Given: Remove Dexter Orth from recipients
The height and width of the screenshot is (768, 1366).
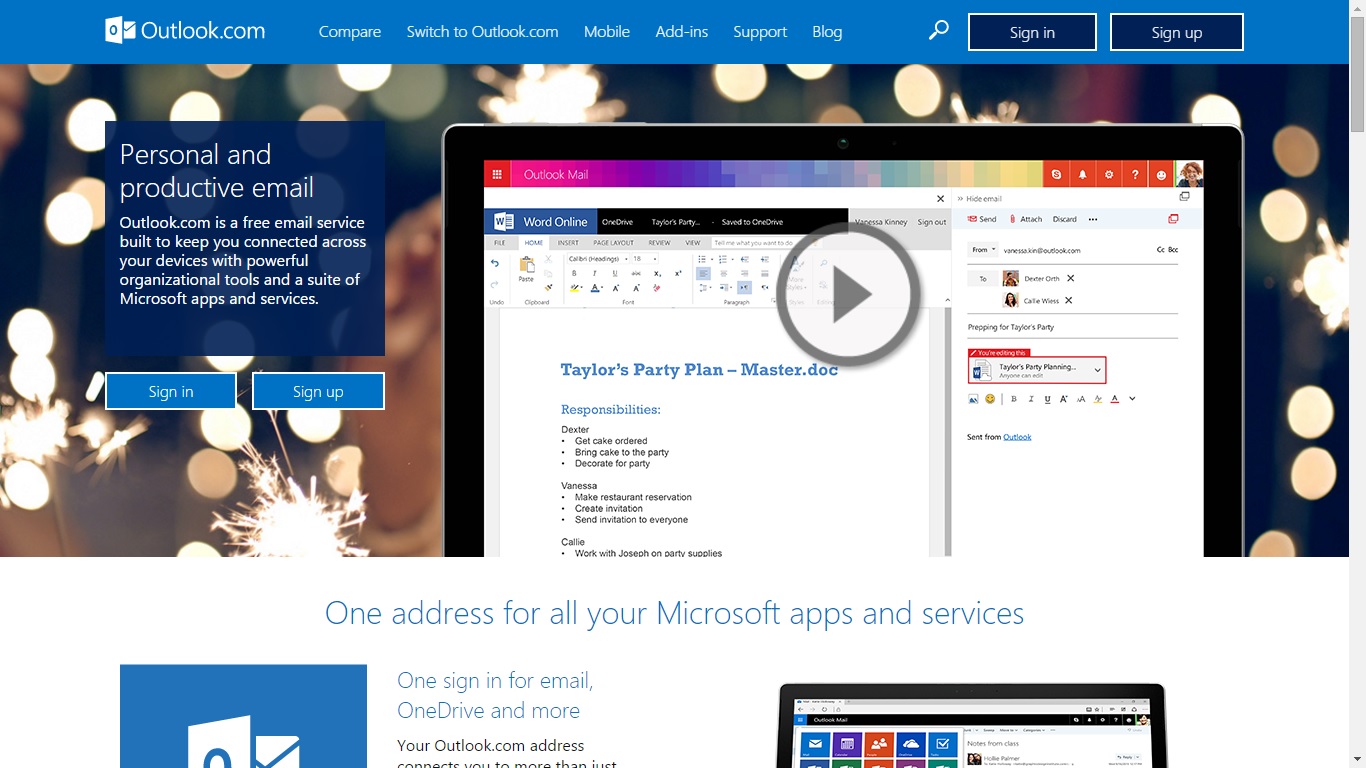Looking at the screenshot, I should [1070, 279].
